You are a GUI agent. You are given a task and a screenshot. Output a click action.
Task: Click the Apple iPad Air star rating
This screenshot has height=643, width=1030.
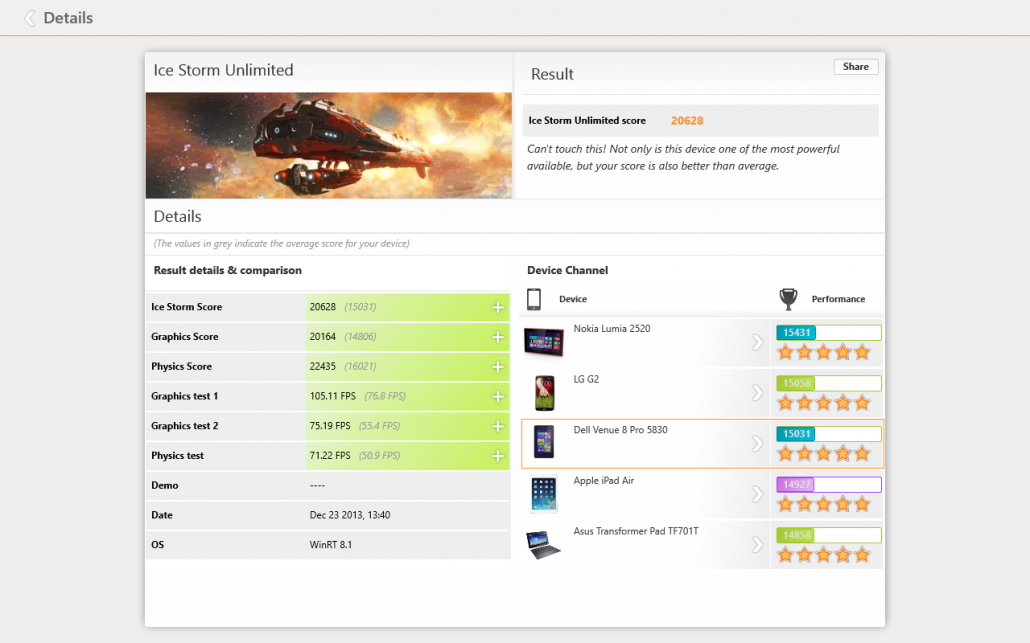[824, 504]
